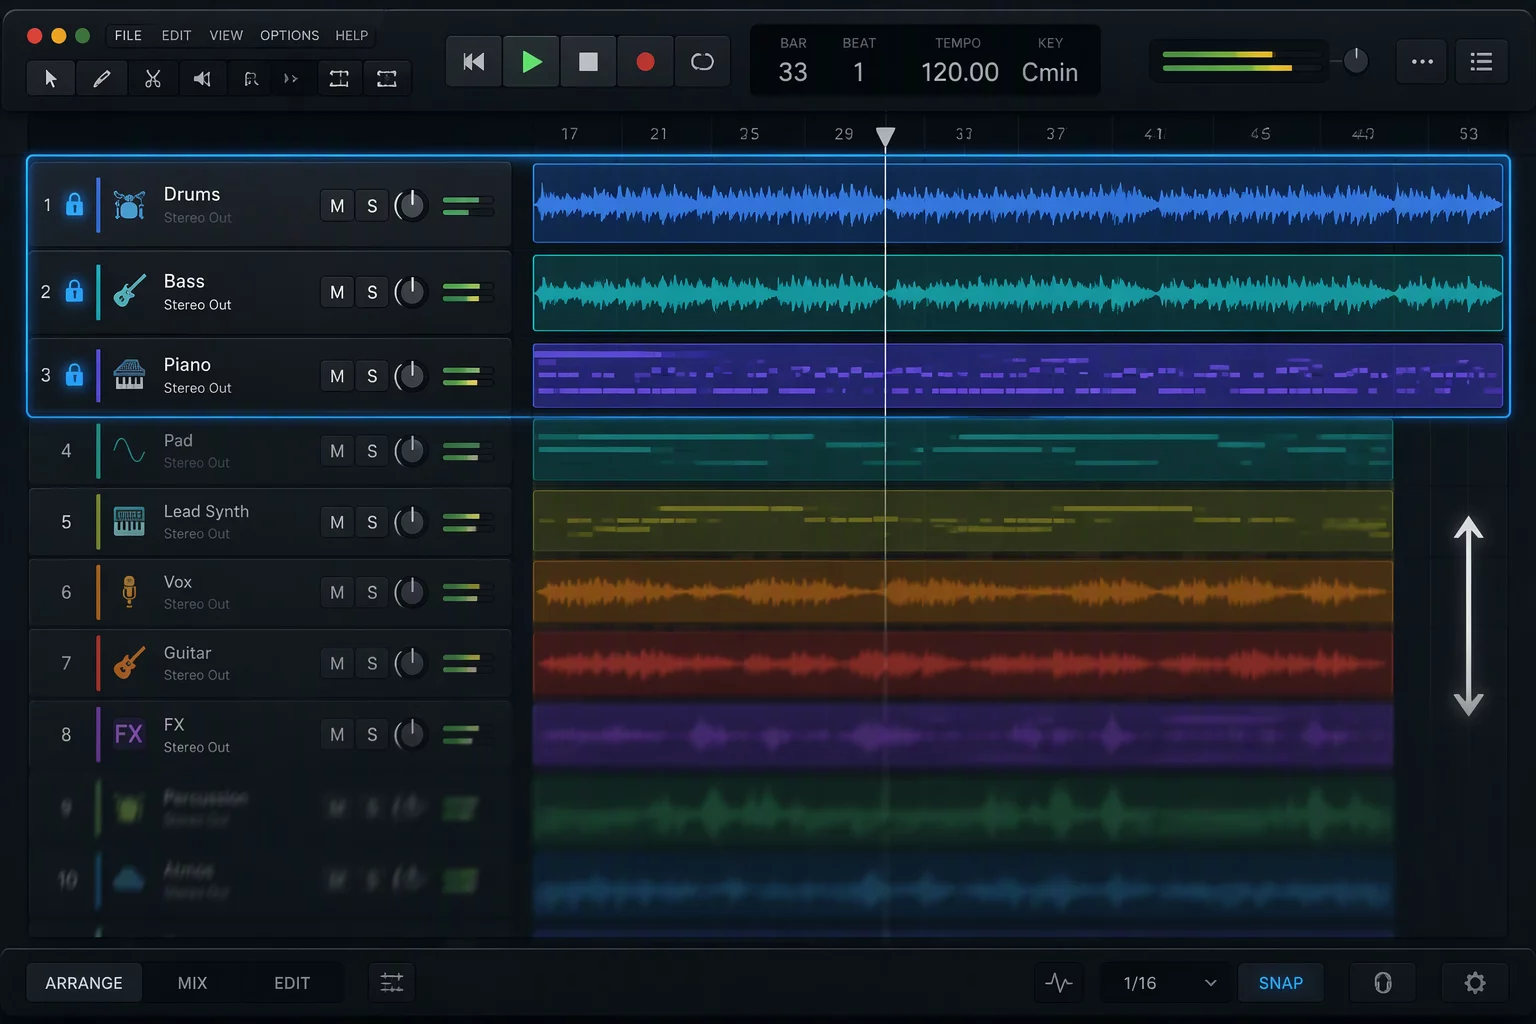Screen dimensions: 1536x1024
Task: Select the pencil draw tool
Action: pyautogui.click(x=102, y=79)
